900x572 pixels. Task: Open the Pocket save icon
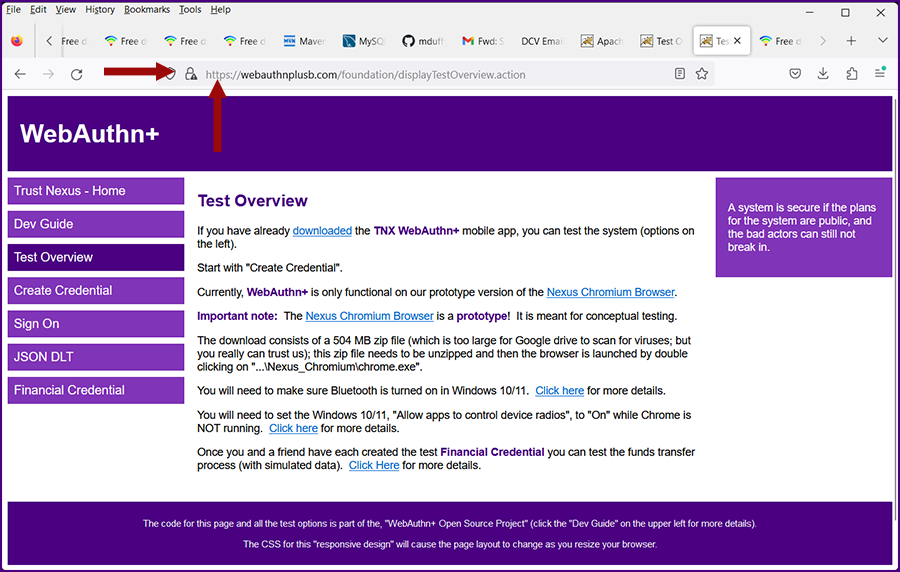tap(795, 74)
